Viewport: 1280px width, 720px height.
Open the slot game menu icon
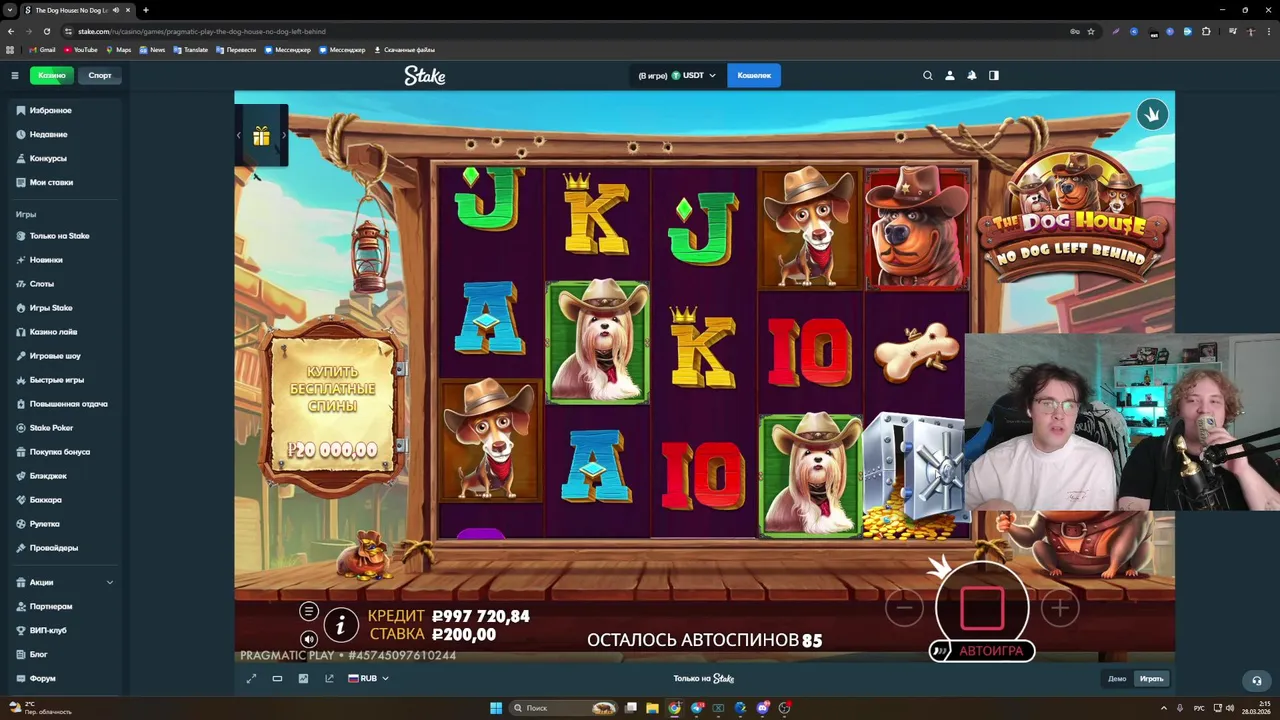[x=308, y=611]
